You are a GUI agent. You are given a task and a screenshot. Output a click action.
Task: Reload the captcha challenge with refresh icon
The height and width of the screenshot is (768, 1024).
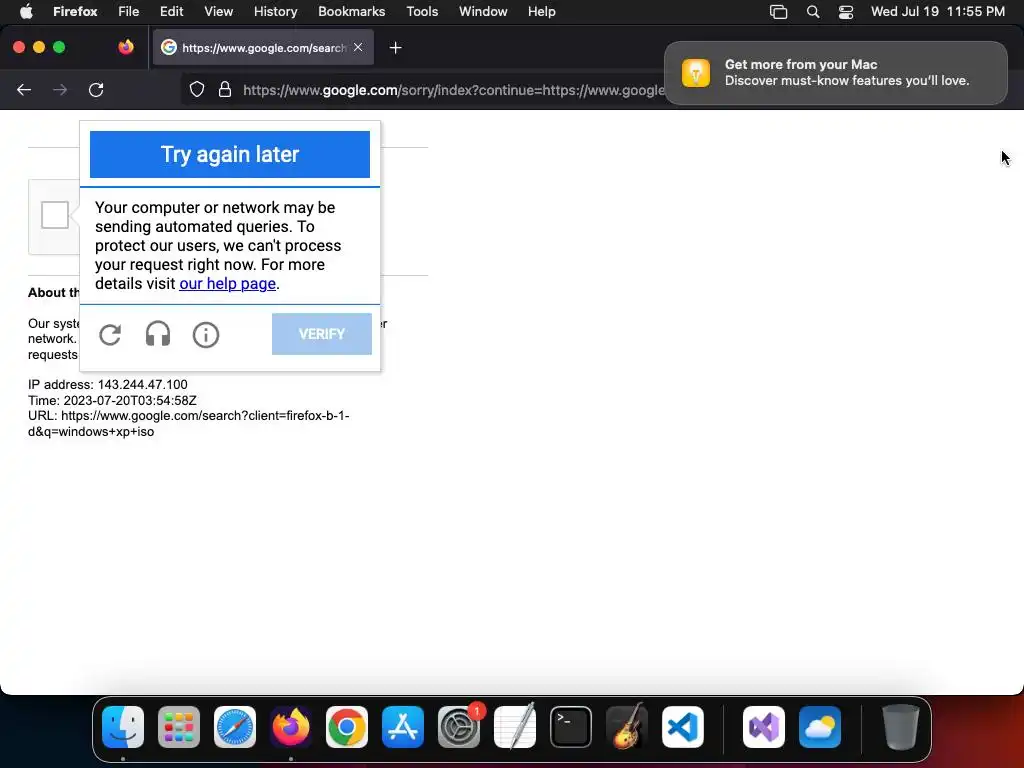(x=110, y=335)
